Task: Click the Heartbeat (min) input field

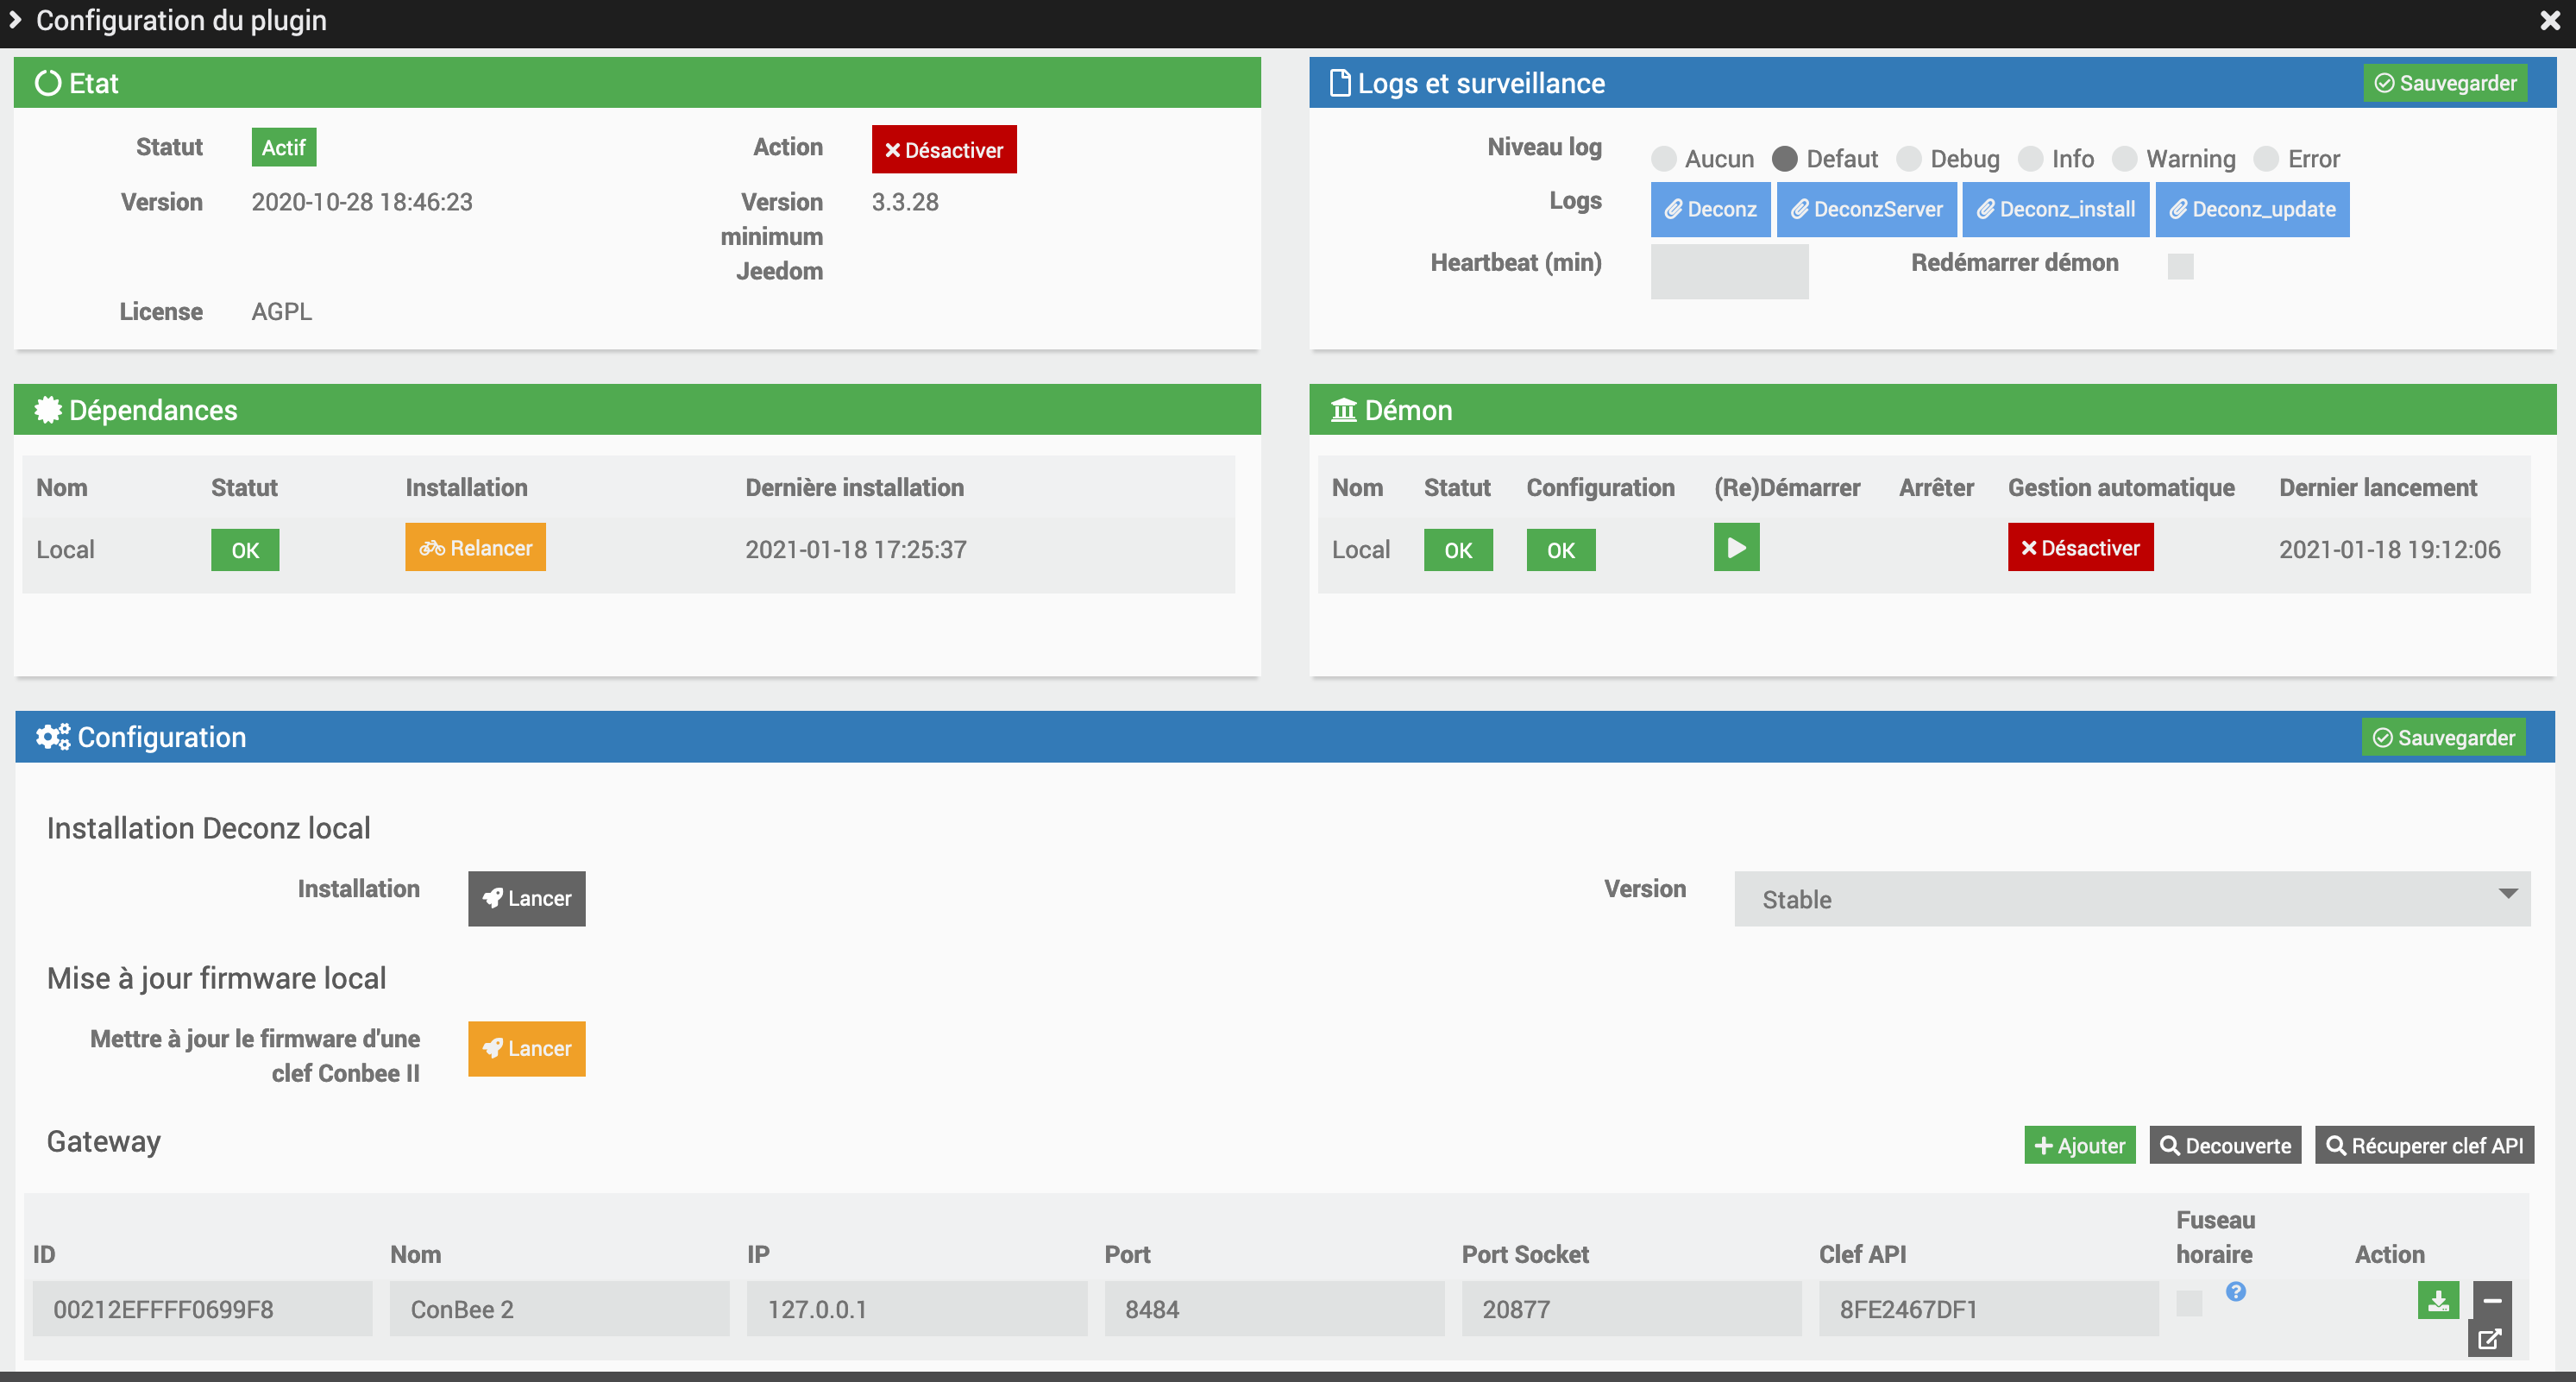Action: tap(1729, 271)
